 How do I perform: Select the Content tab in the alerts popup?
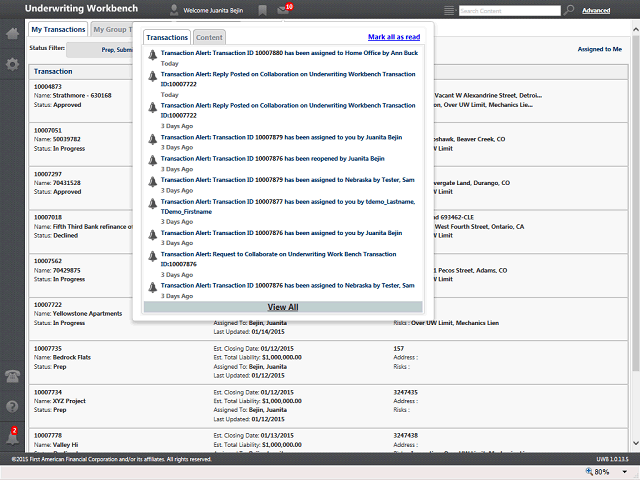pyautogui.click(x=209, y=37)
